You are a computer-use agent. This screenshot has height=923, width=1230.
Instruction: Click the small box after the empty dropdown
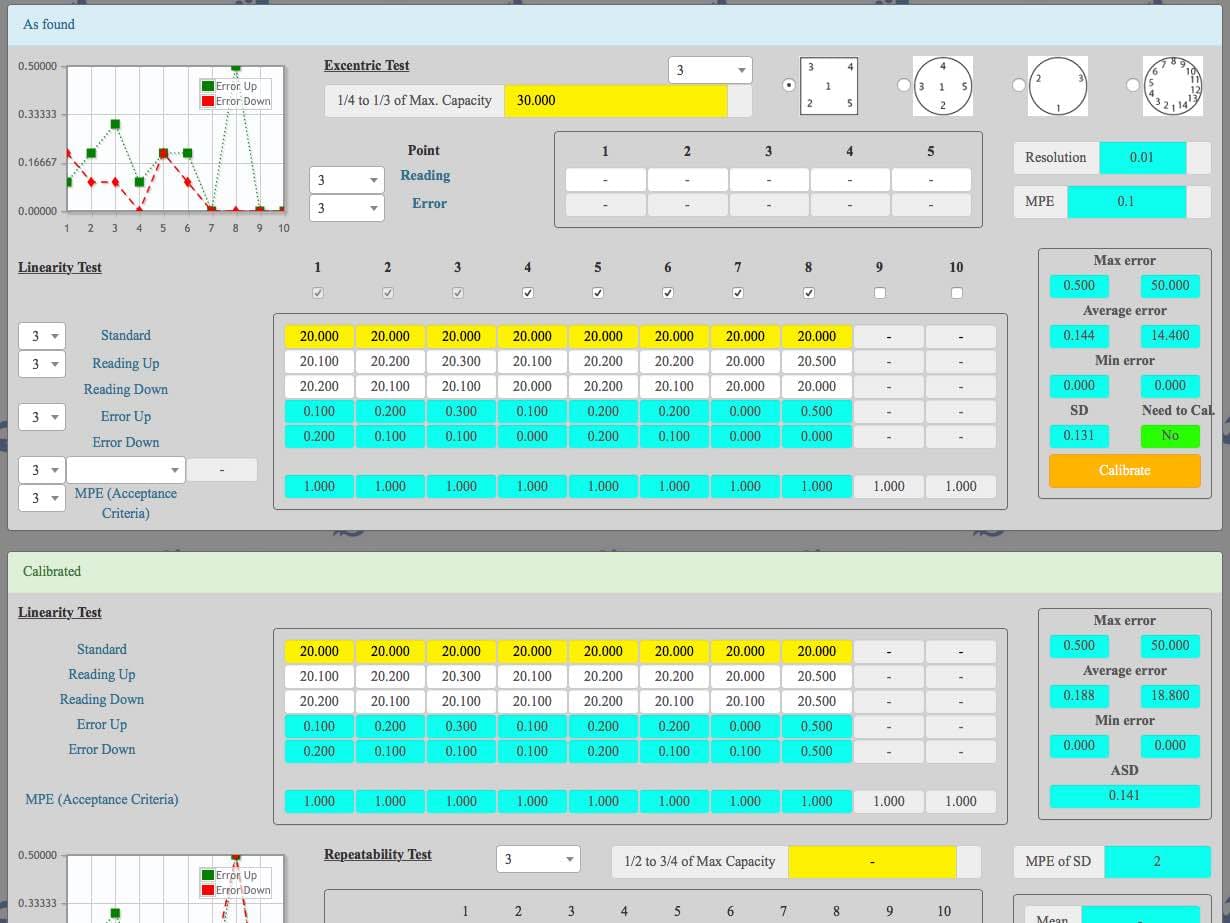click(222, 470)
